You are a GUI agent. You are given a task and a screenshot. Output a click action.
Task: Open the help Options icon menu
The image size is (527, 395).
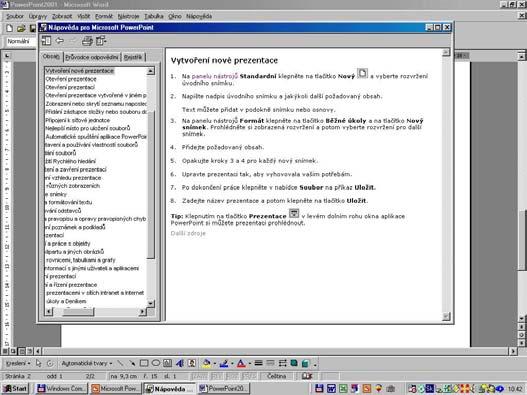[101, 41]
